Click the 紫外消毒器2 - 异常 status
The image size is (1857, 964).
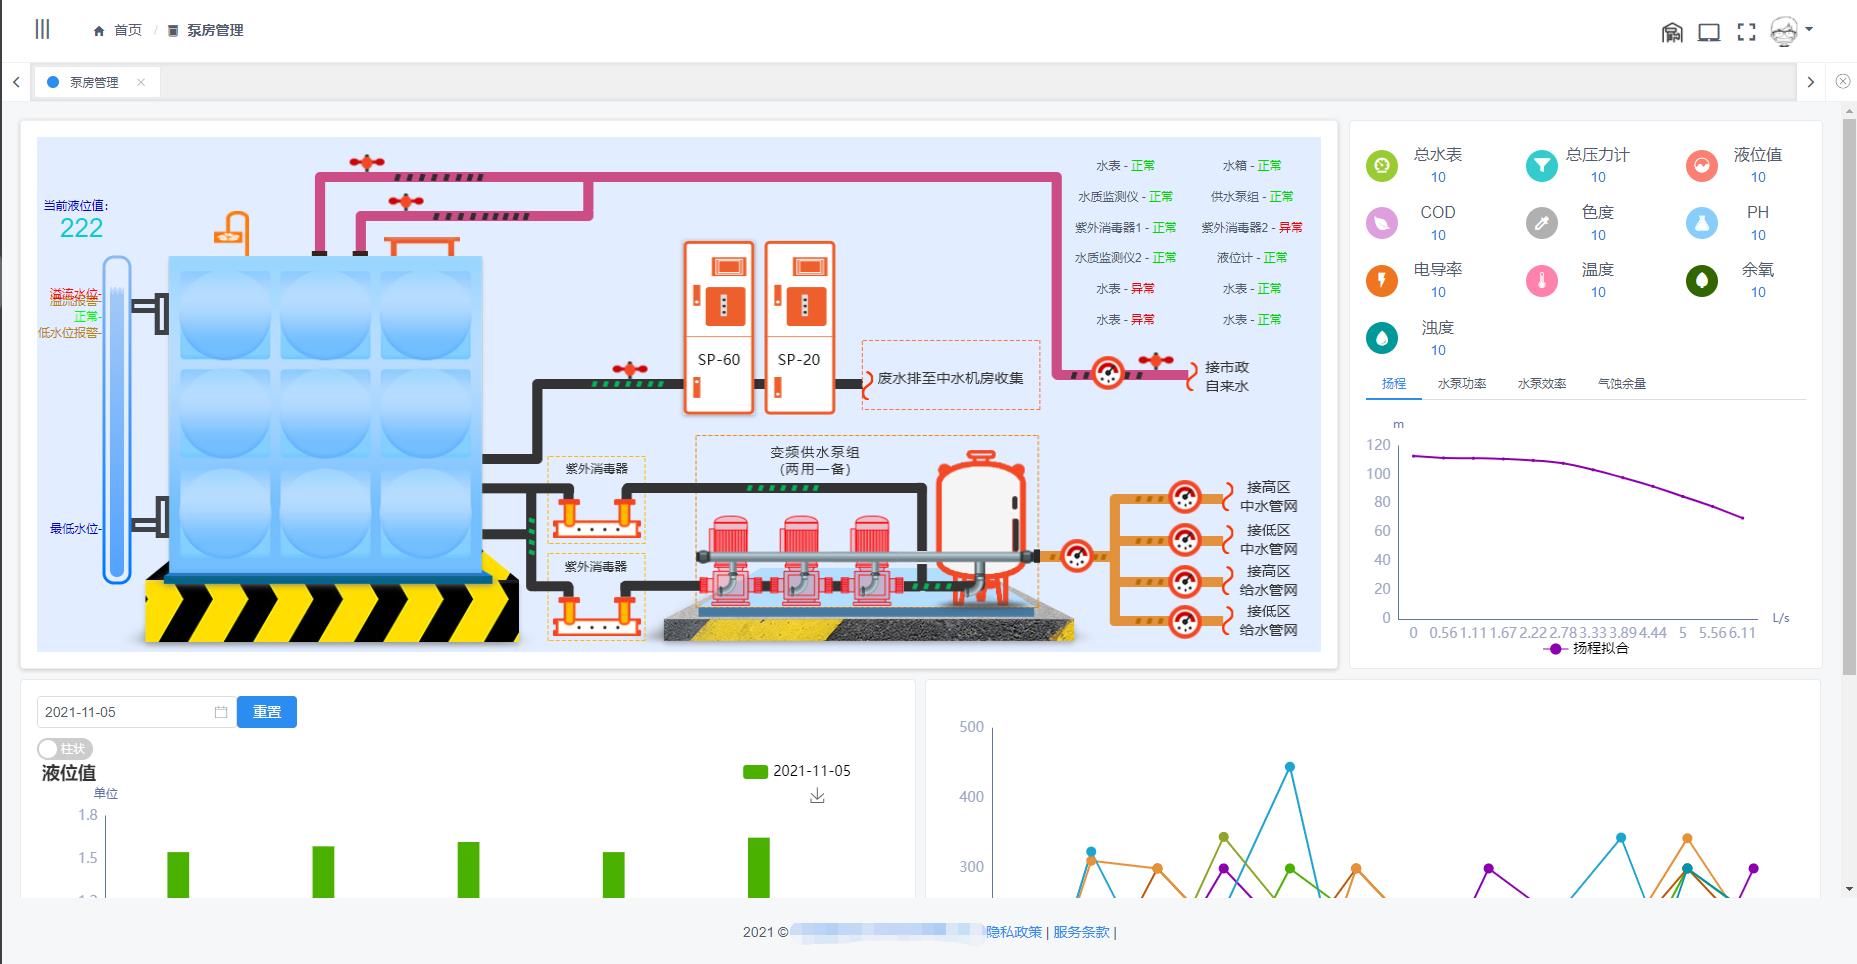(1252, 227)
